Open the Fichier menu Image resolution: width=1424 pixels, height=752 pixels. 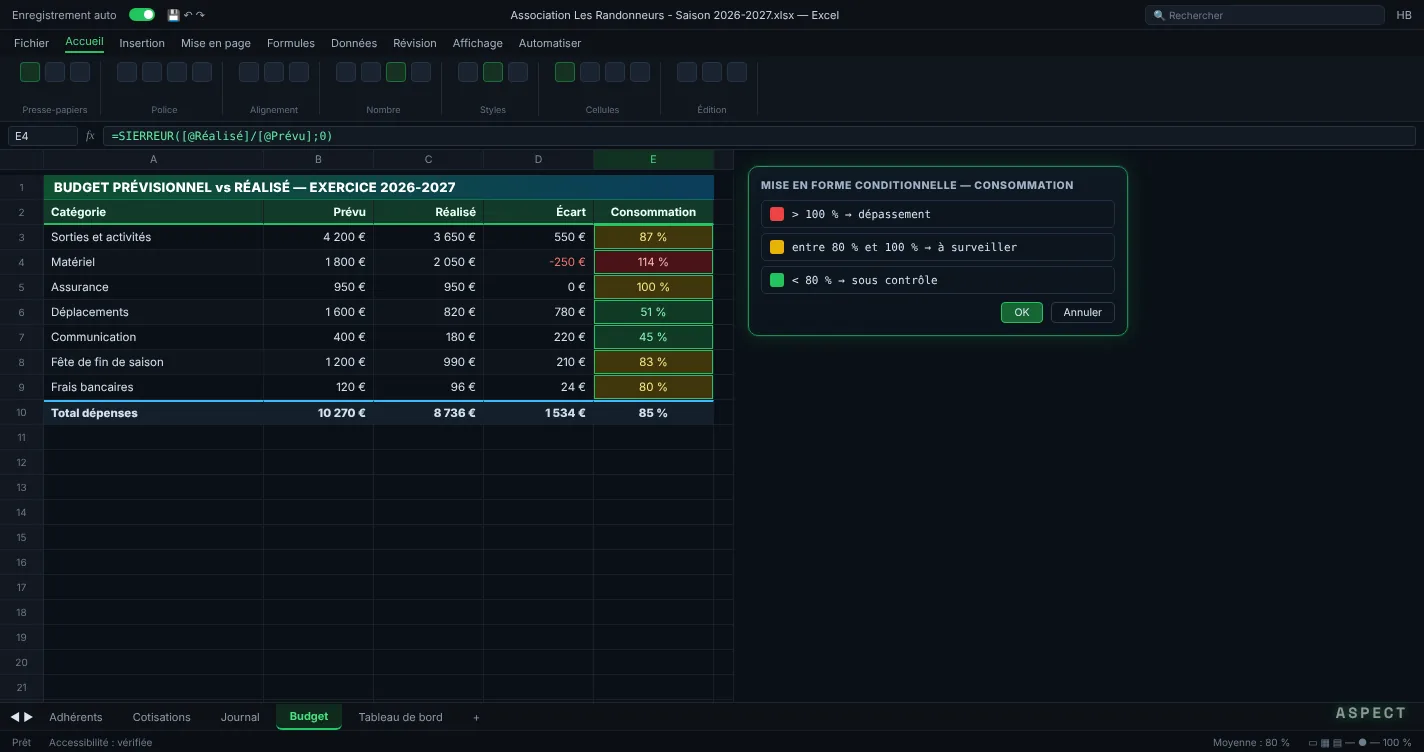pos(31,43)
